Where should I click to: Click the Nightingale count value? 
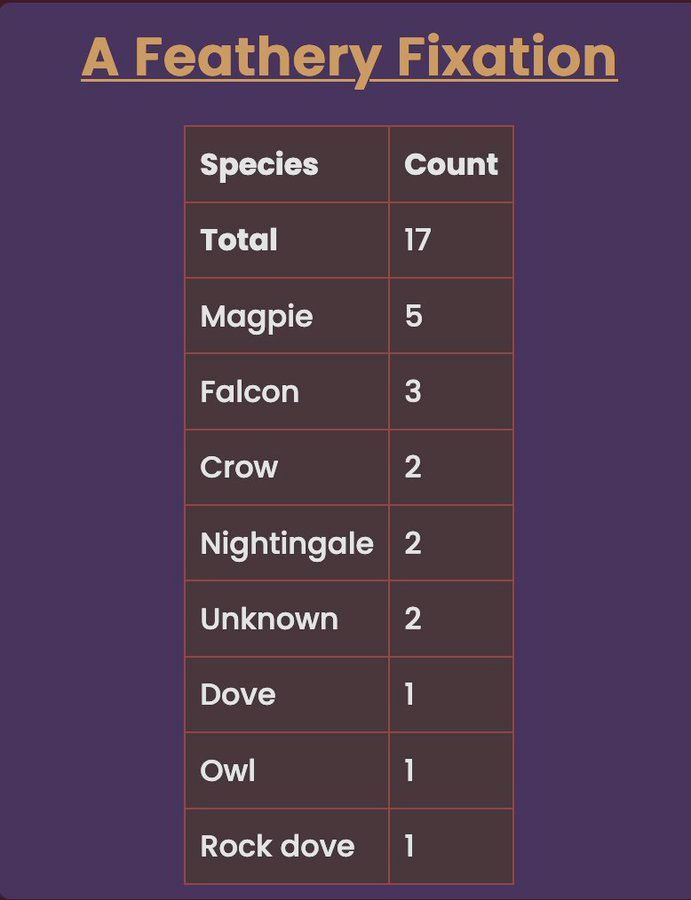click(451, 543)
